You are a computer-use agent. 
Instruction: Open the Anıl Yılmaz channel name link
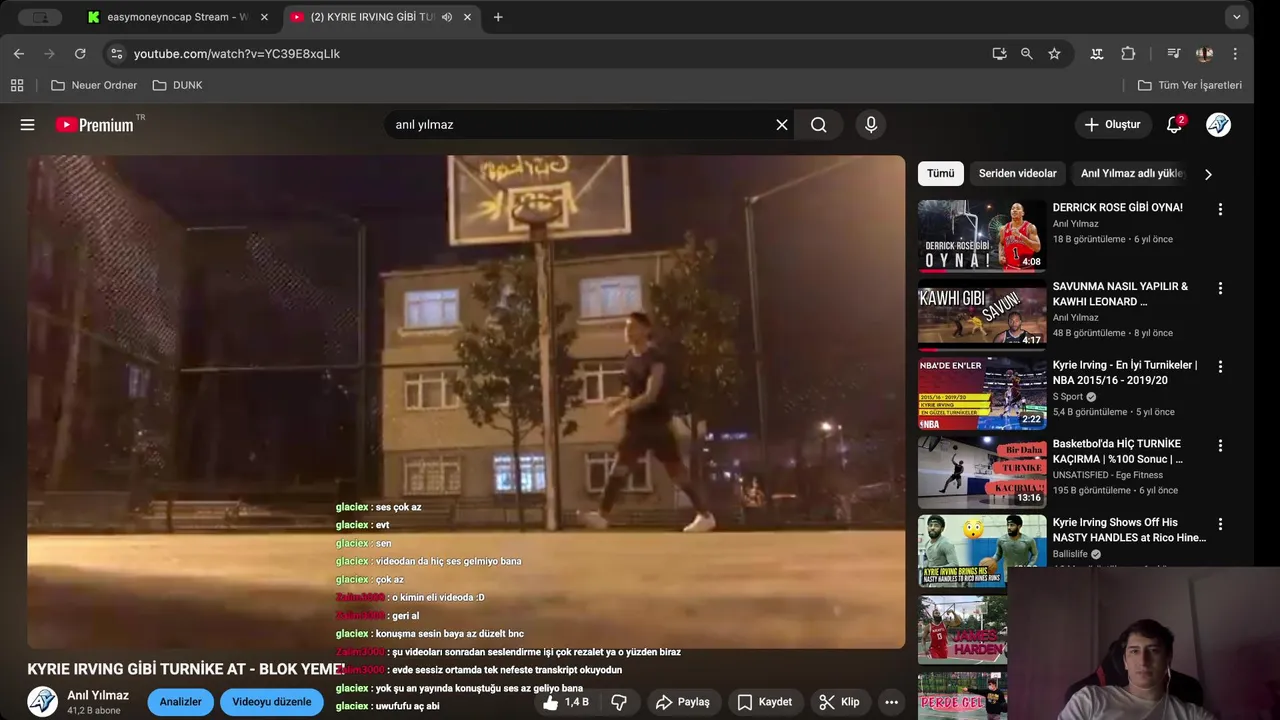click(x=98, y=695)
